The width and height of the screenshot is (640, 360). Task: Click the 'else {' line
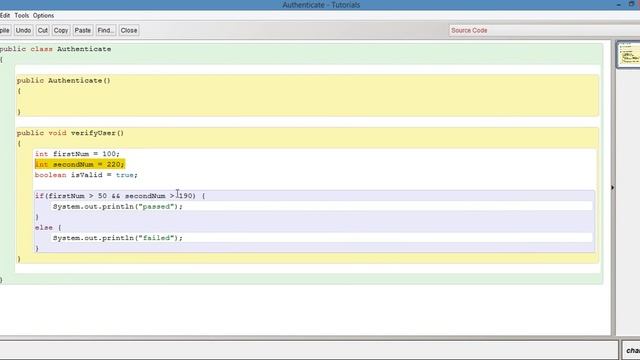click(48, 227)
